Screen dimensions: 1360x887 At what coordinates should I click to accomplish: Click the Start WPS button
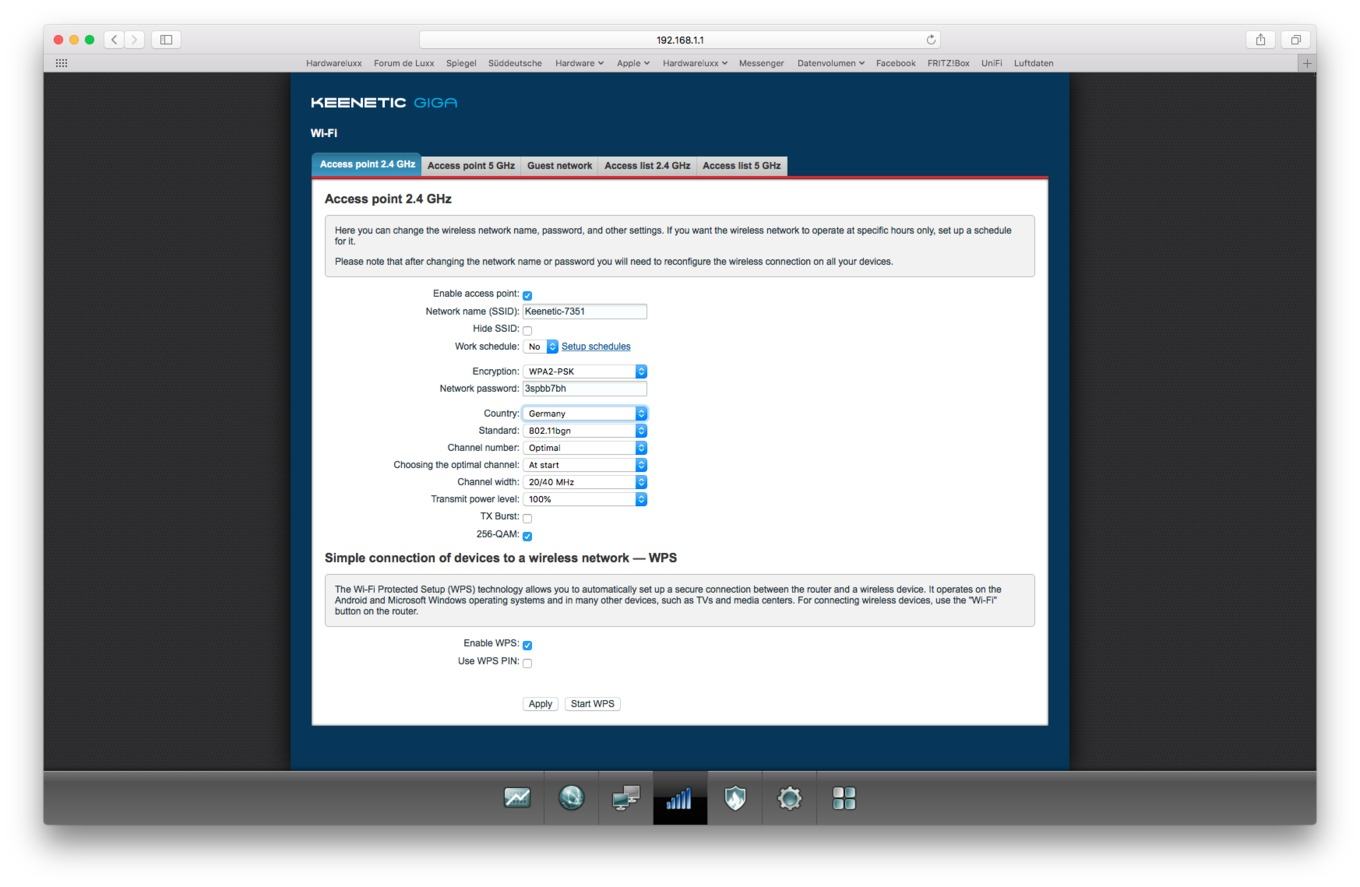point(592,704)
